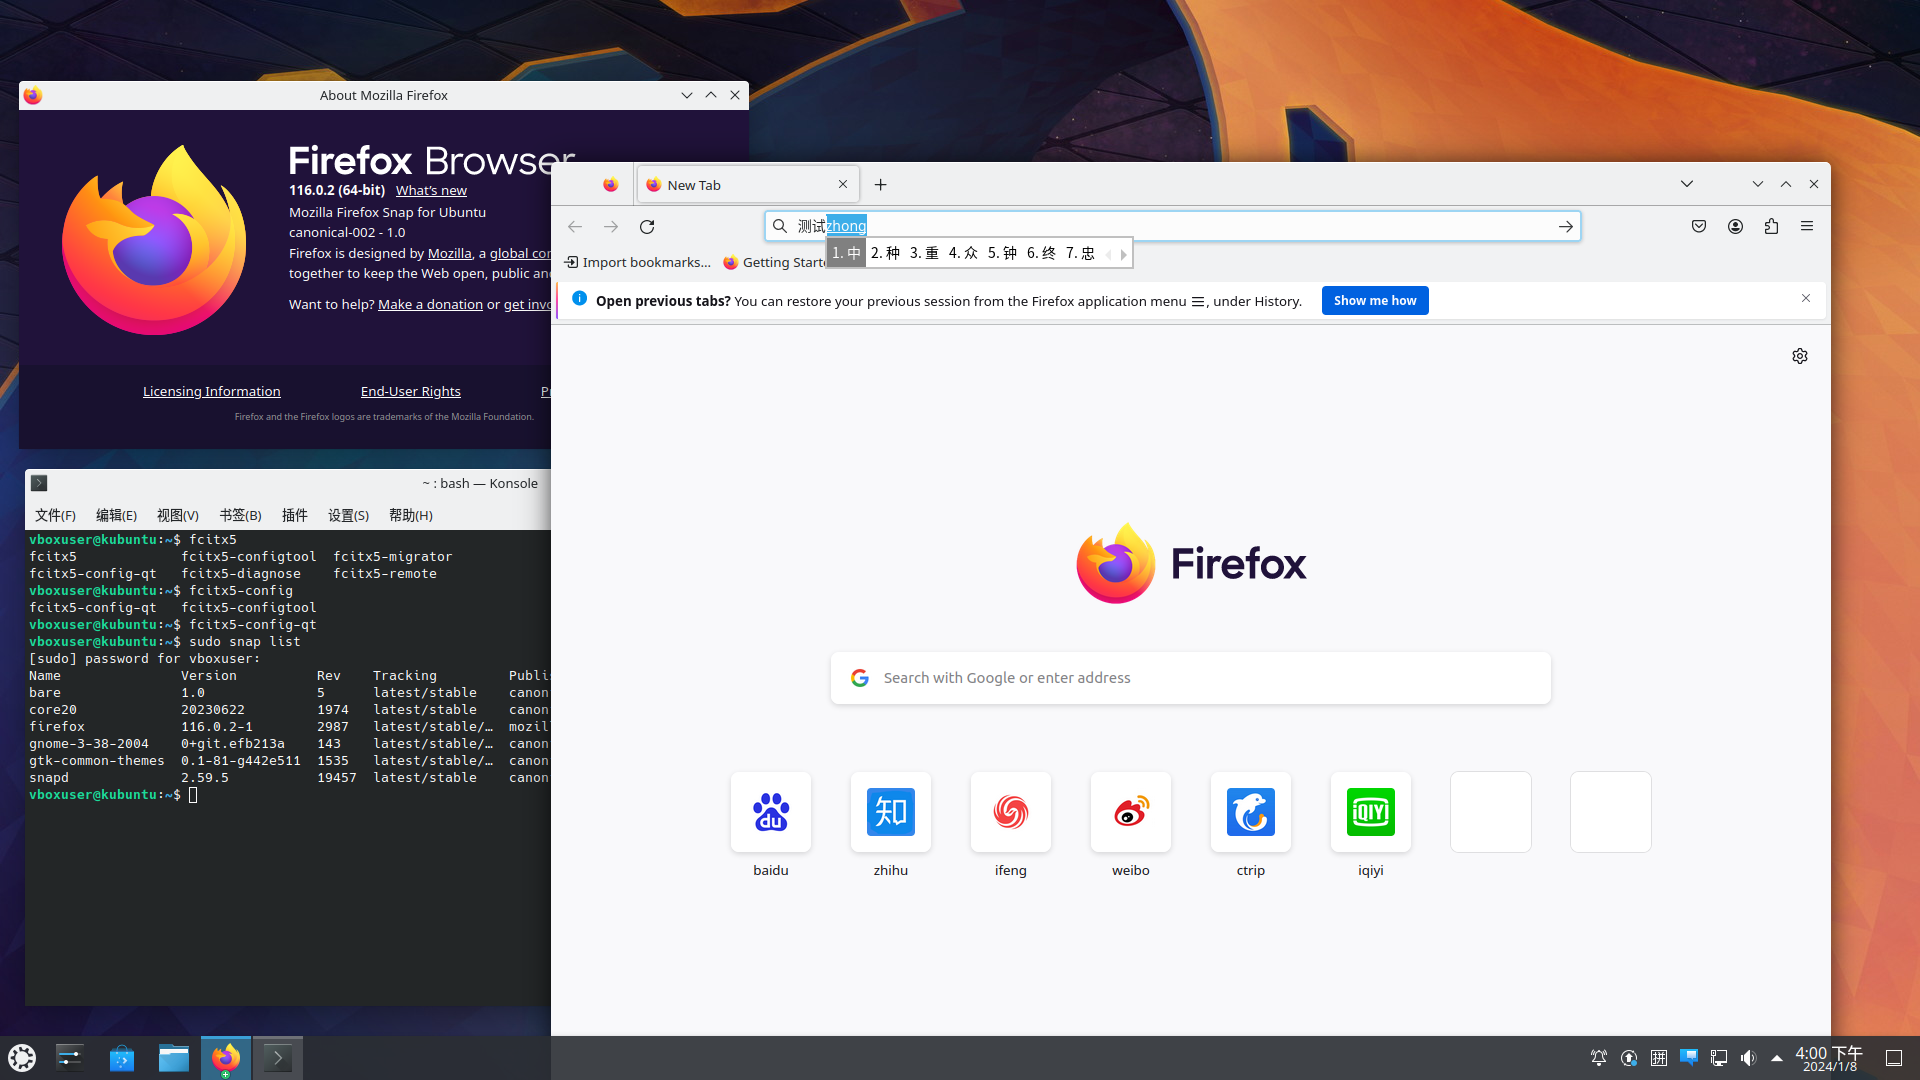Open new tab page personalize gear
Screen dimensions: 1920x1080
(1800, 356)
